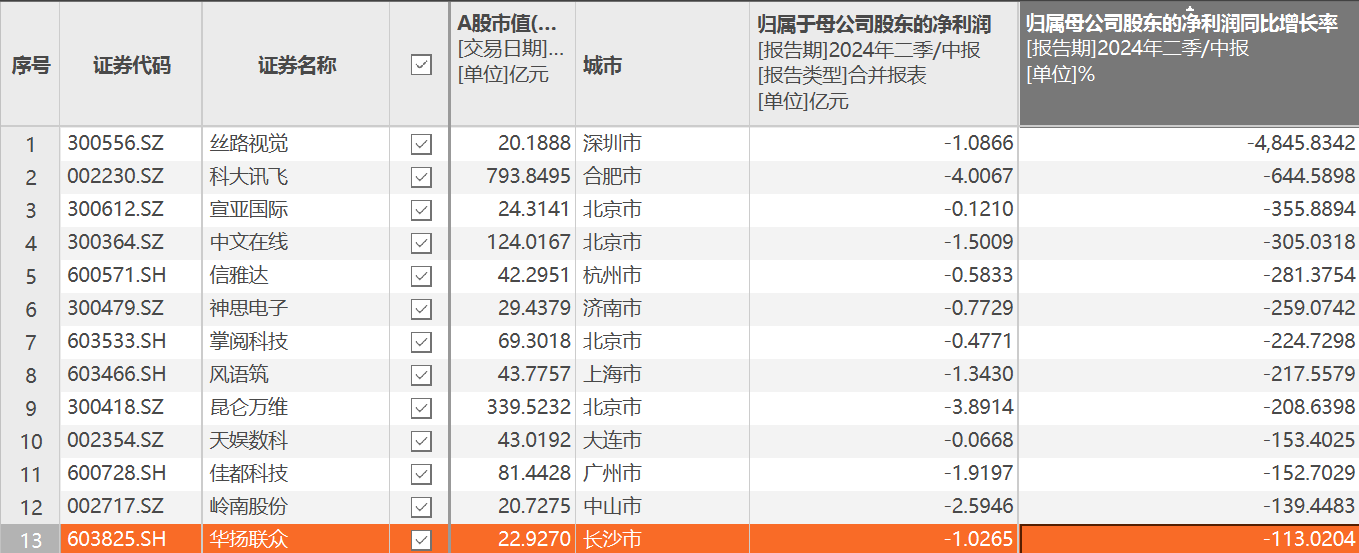Toggle the checkbox in 天娱数科 row
This screenshot has height=553, width=1359.
(421, 441)
